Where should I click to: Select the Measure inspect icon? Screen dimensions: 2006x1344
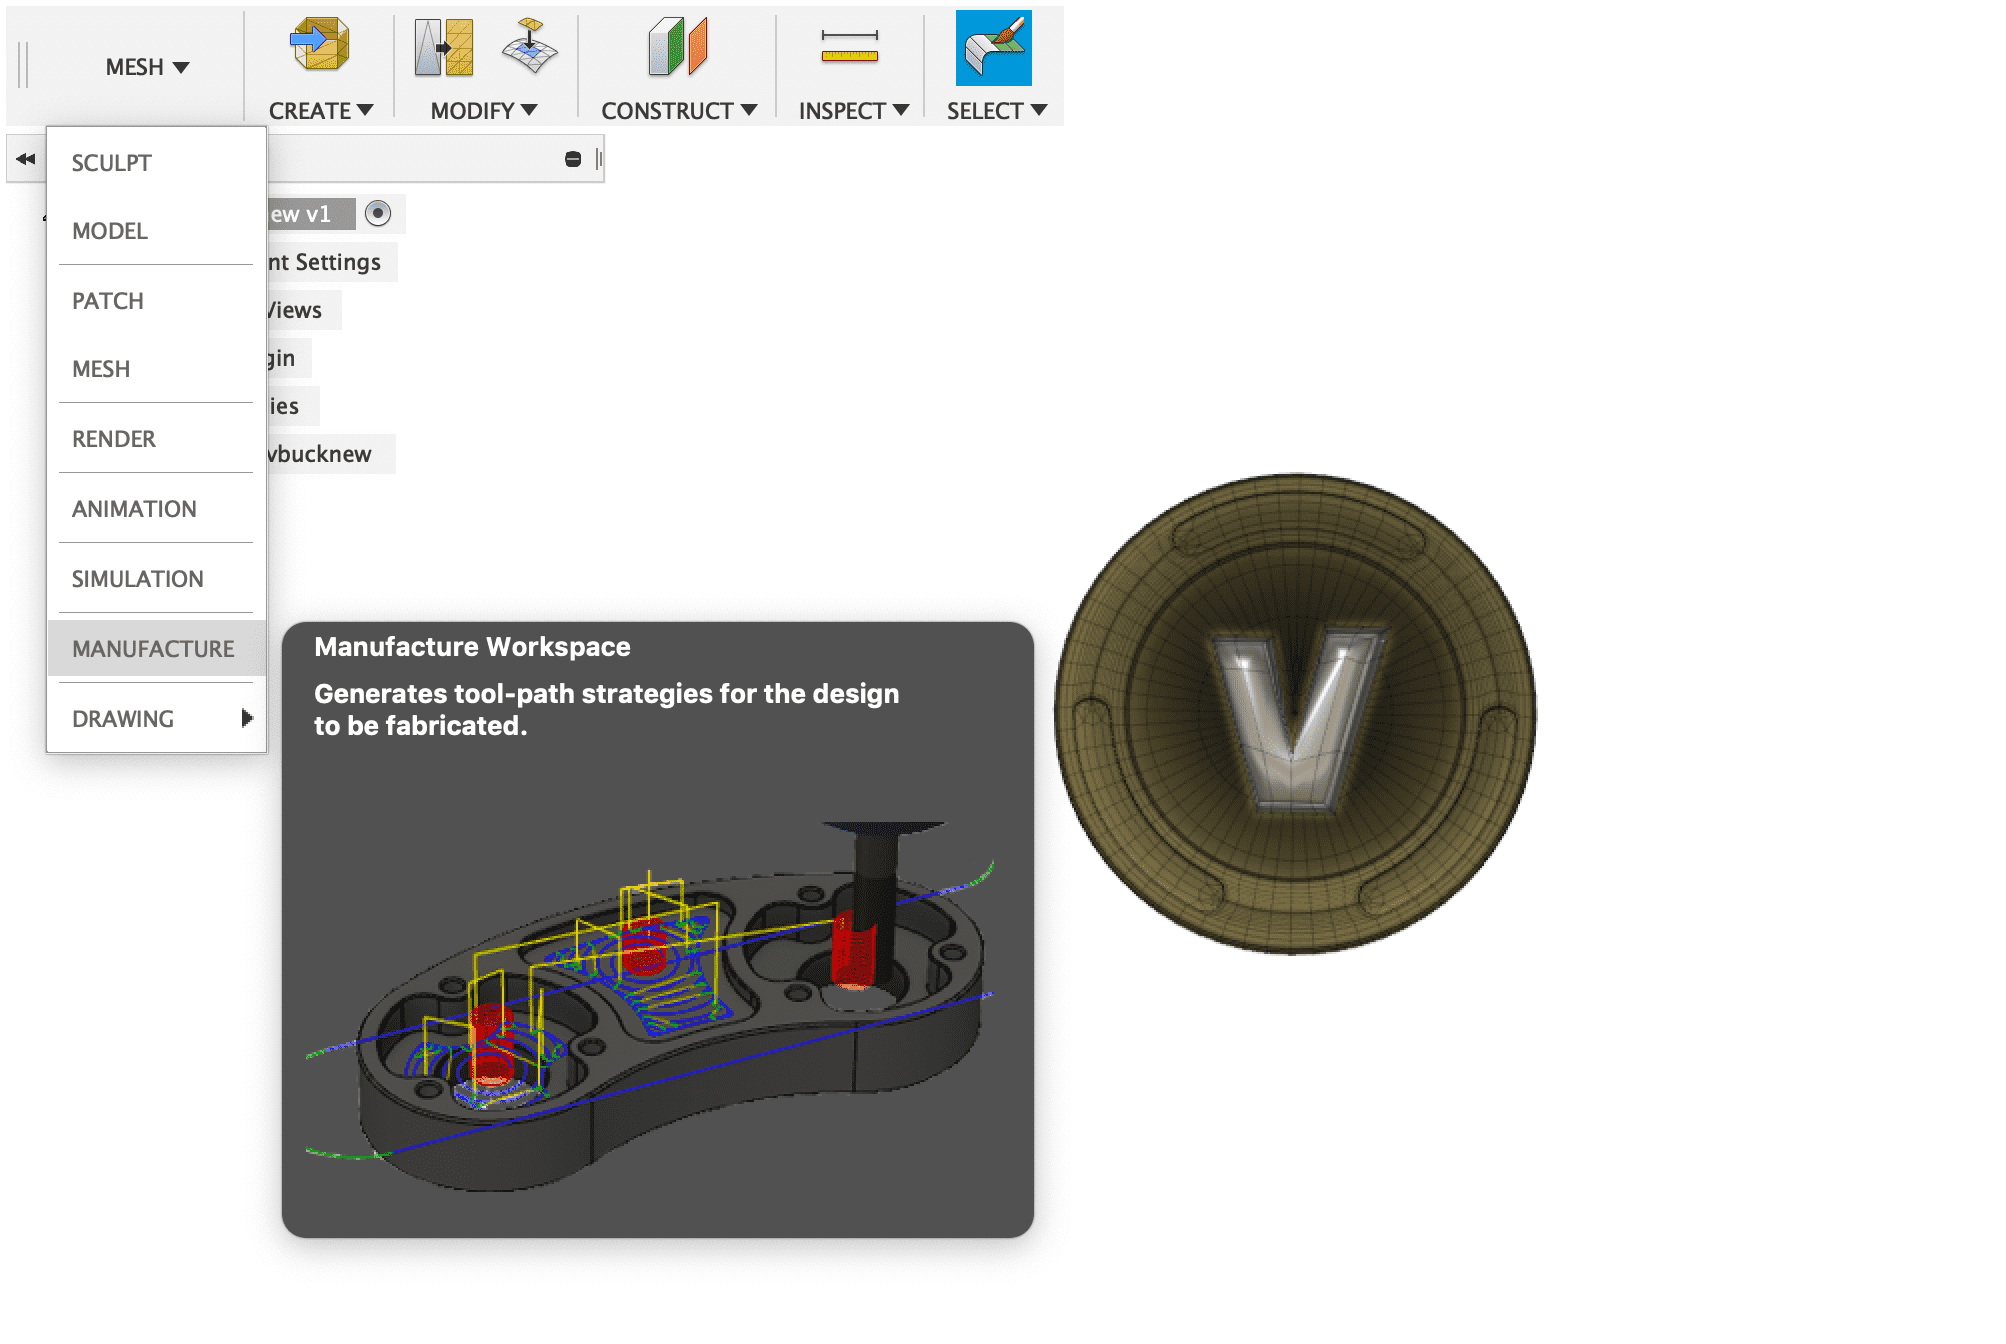[849, 47]
